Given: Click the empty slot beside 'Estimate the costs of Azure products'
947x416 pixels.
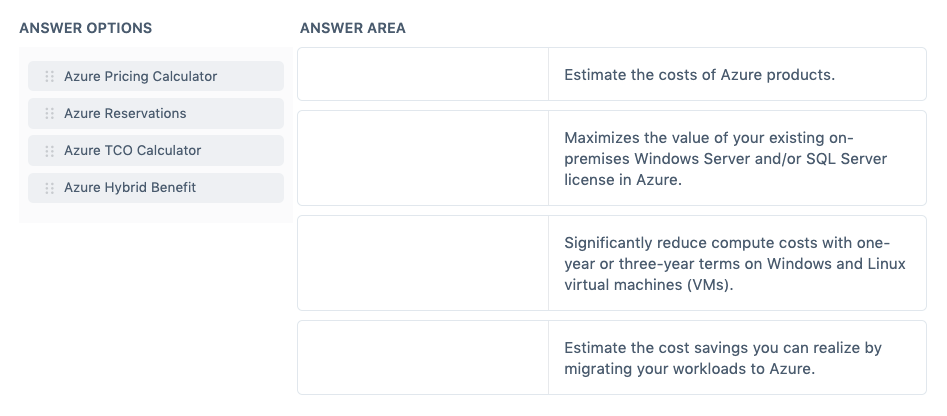Looking at the screenshot, I should [x=423, y=74].
